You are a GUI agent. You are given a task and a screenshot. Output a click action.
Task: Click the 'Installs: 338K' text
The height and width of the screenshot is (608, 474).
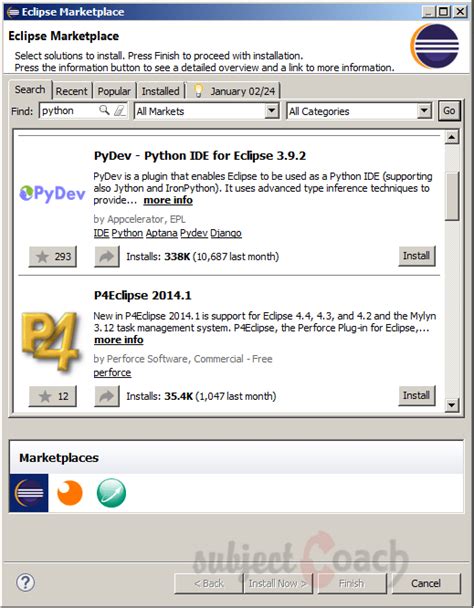158,257
